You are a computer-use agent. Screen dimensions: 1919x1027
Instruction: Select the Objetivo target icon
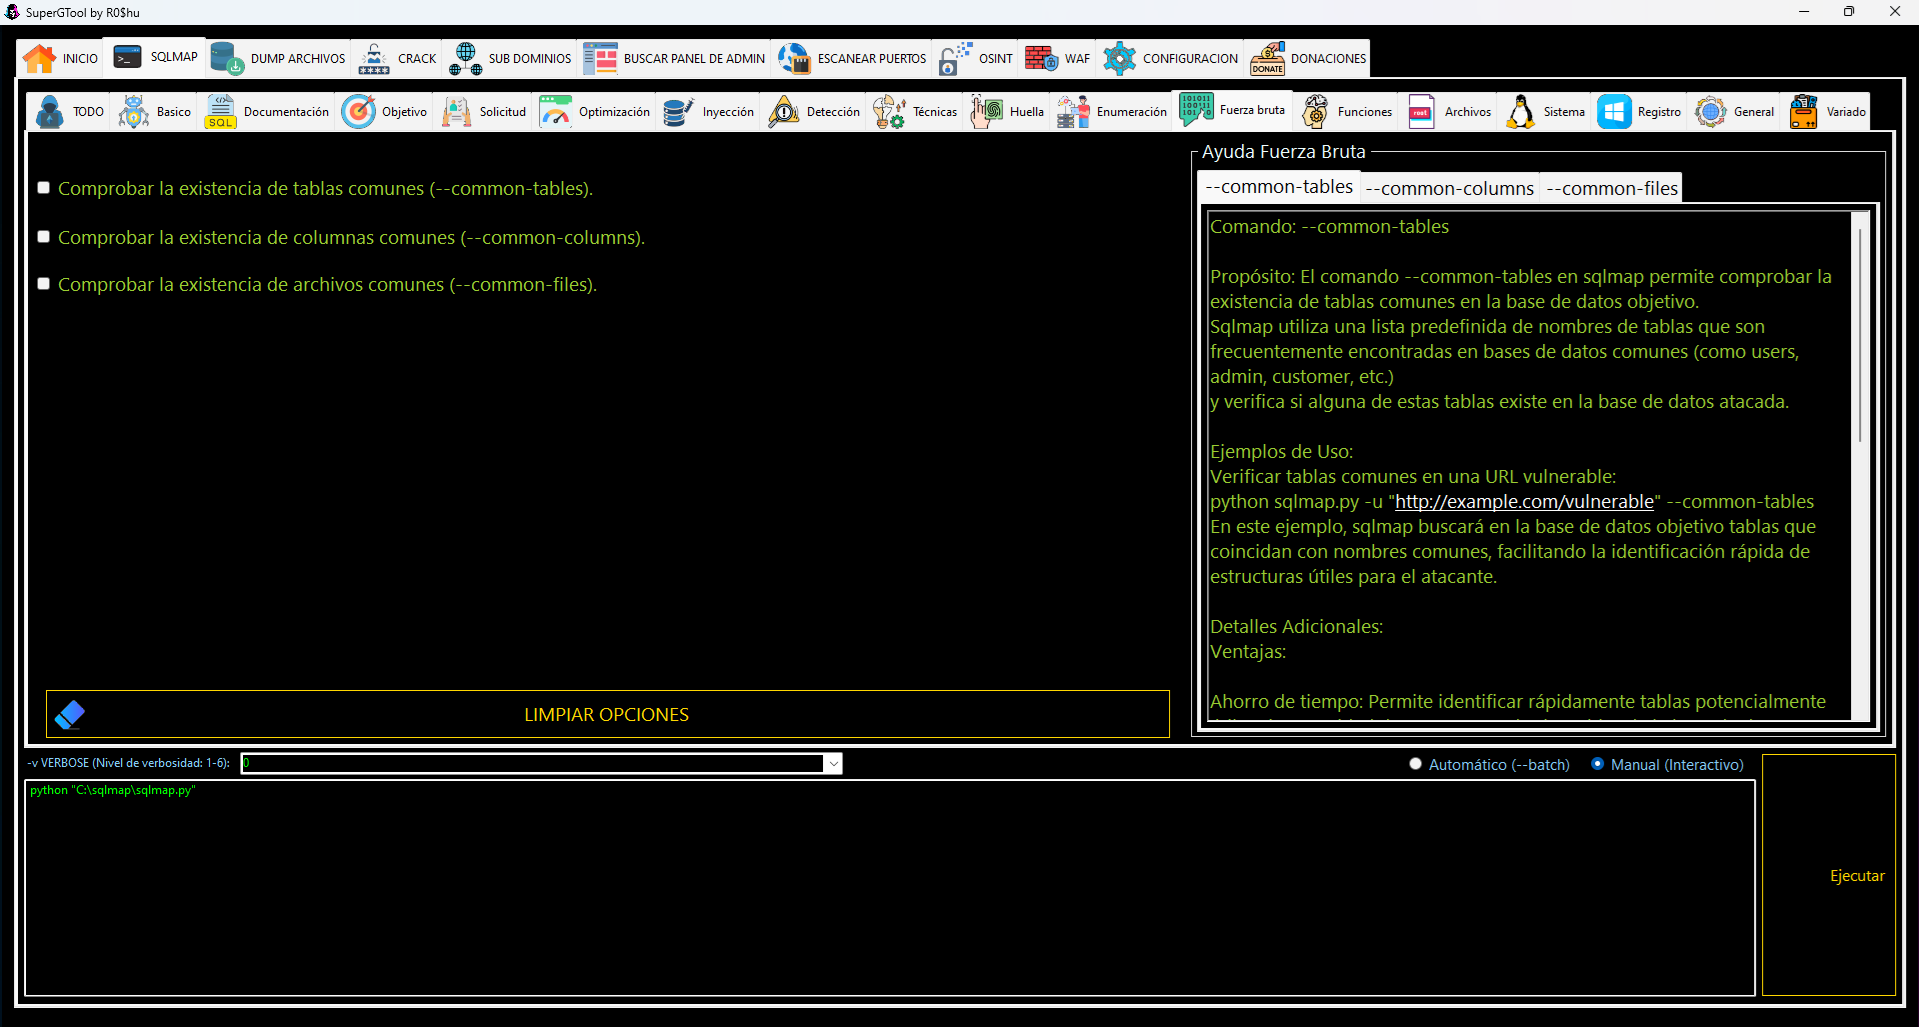tap(358, 112)
